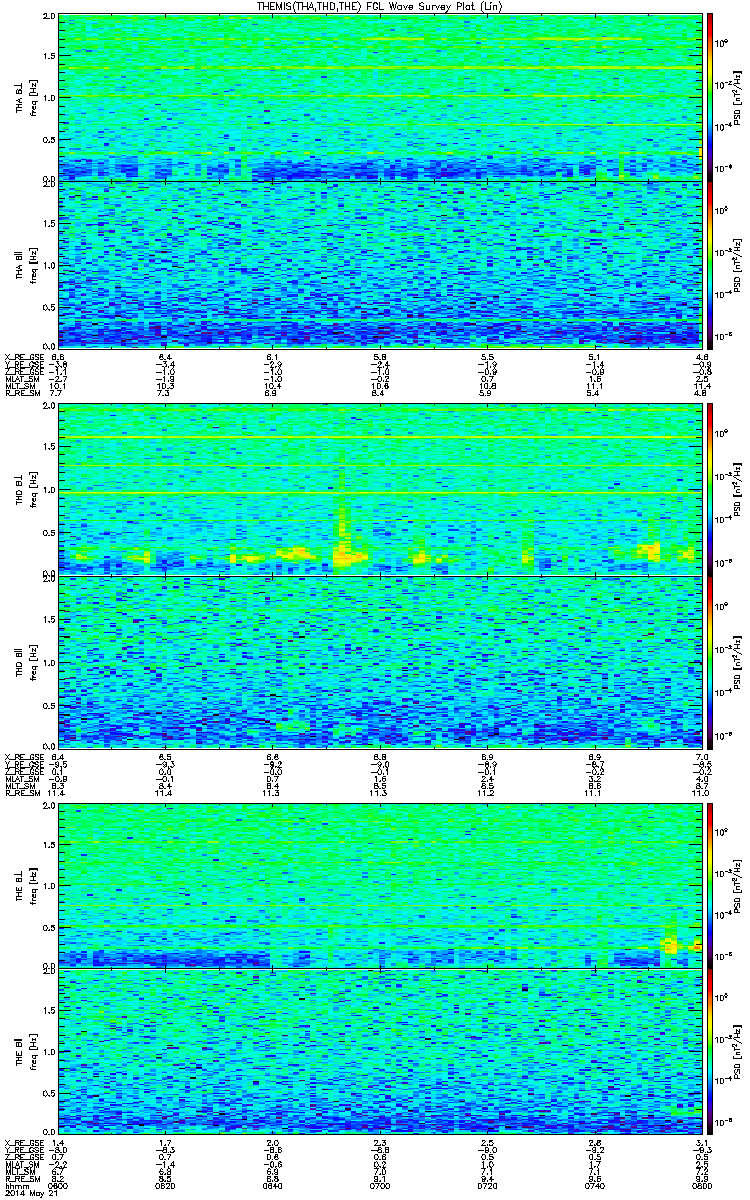Click the bright wave burst in THD B⊥ near 0655

[348, 552]
